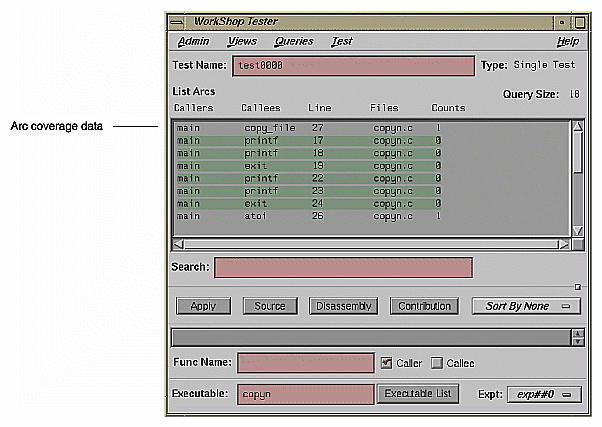Expand the Expt exp##0 dropdown

tap(543, 394)
